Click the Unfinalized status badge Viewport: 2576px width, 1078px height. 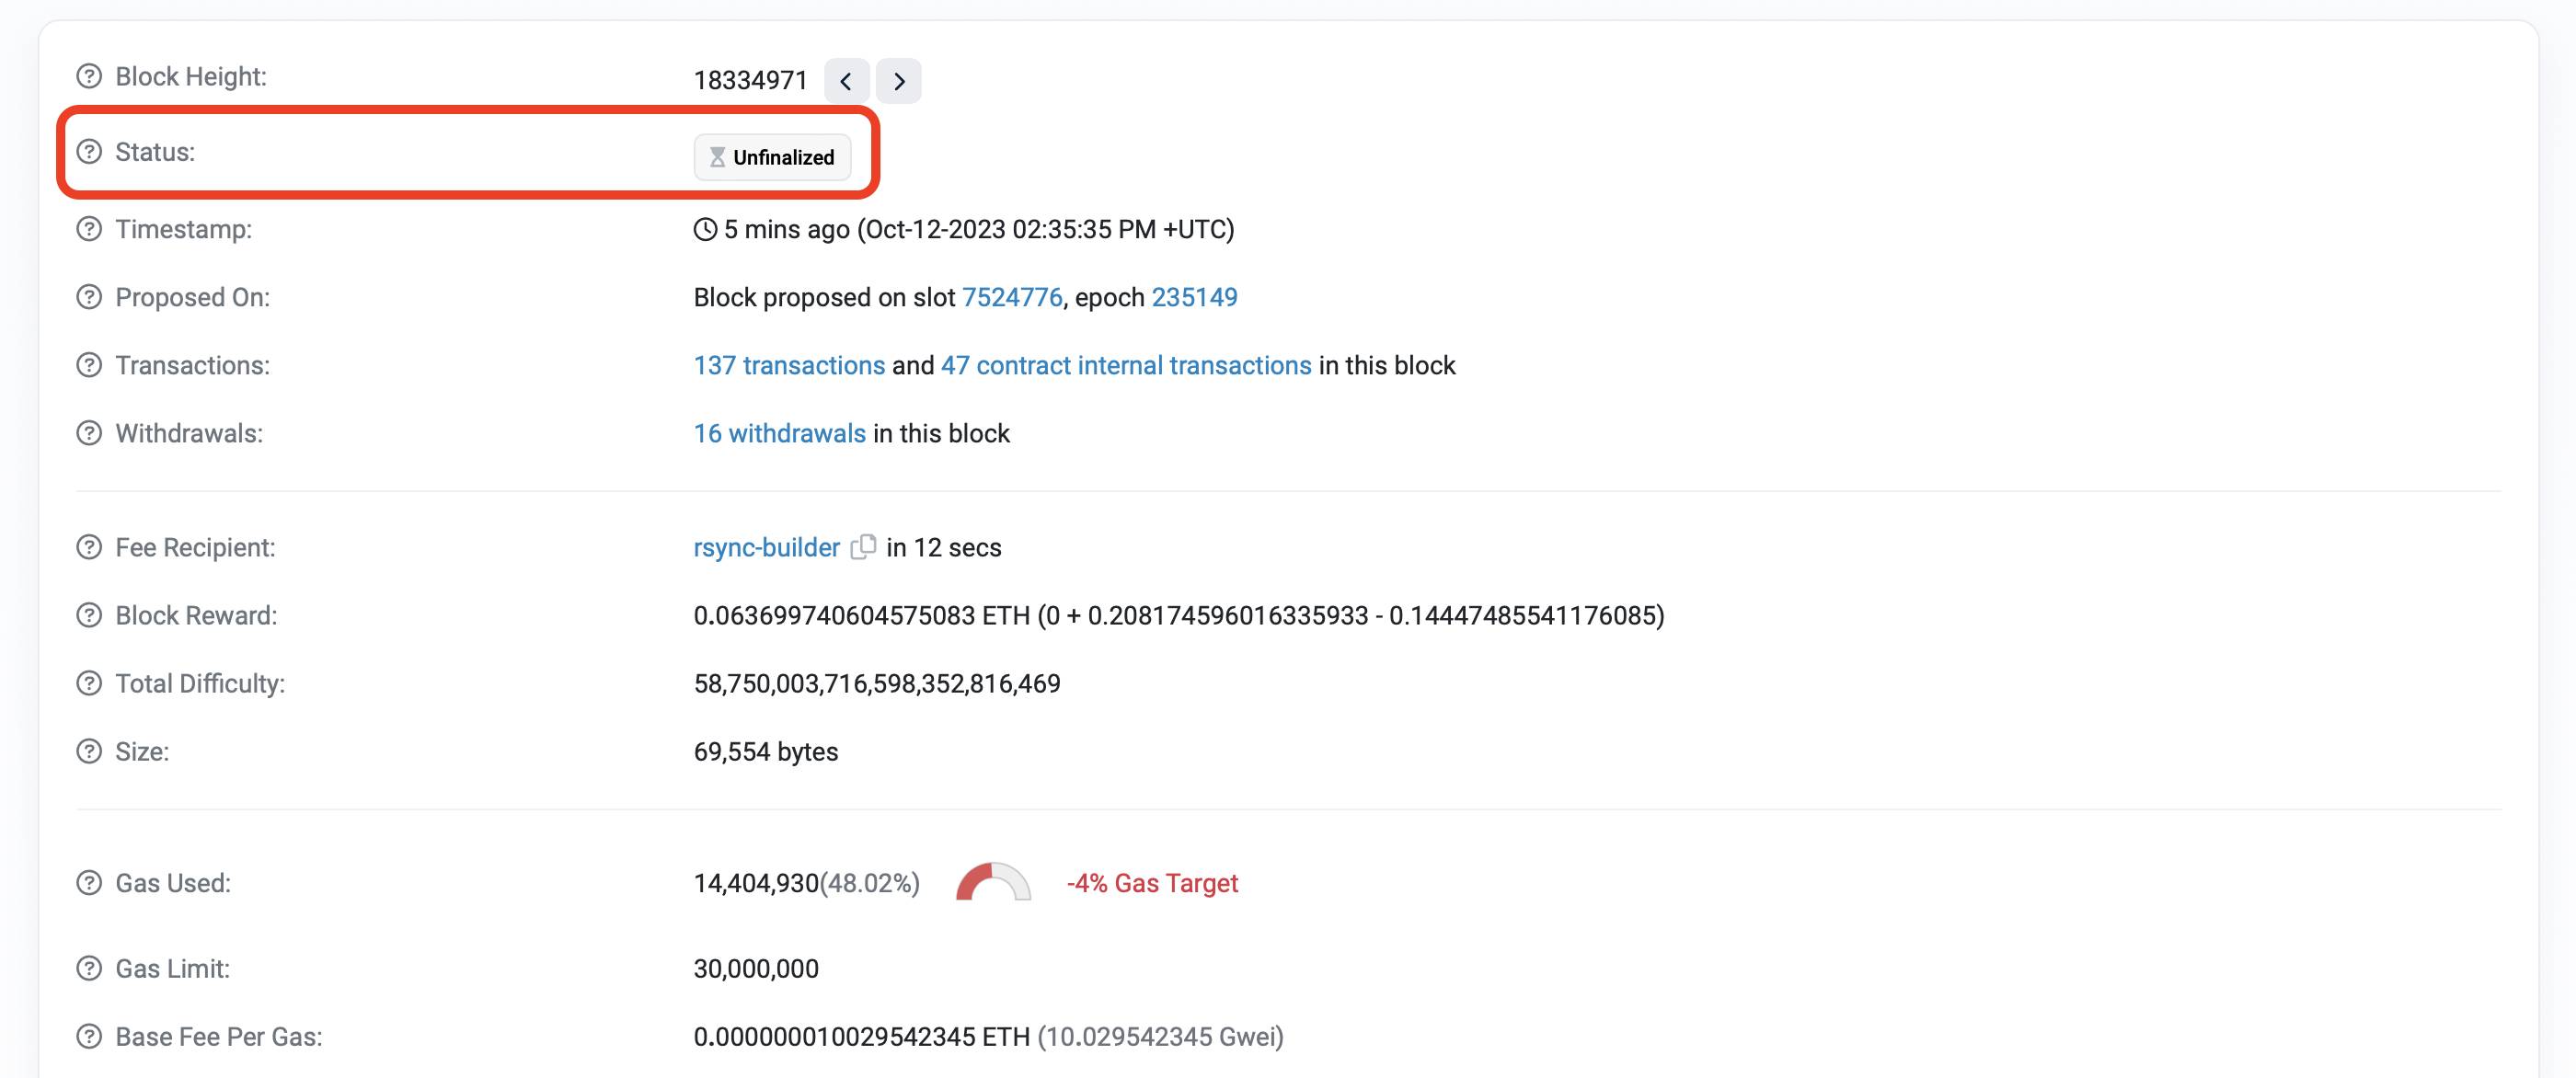pos(772,157)
